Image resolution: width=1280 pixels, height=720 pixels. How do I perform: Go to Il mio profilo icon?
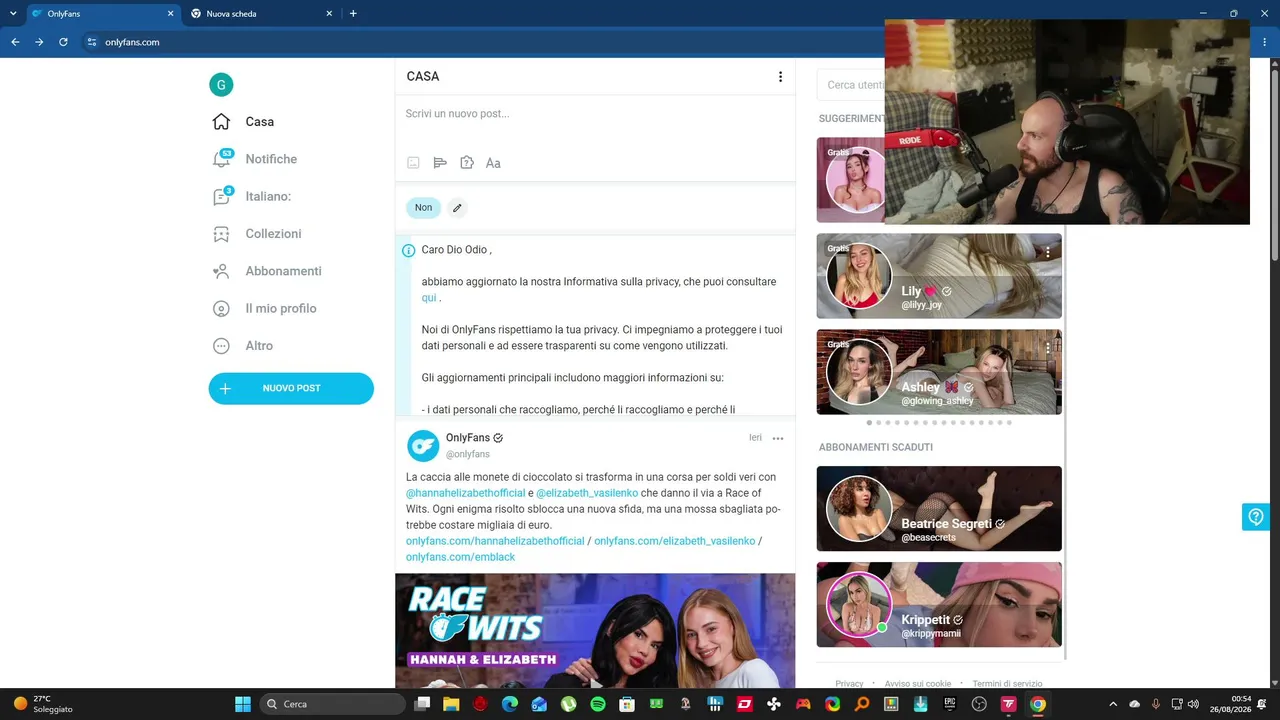click(221, 308)
